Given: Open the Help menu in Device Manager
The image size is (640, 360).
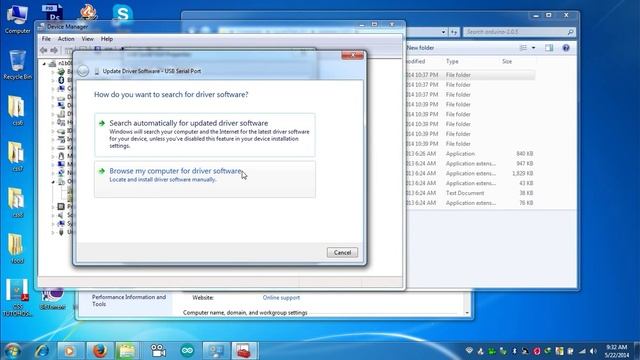Looking at the screenshot, I should point(107,39).
